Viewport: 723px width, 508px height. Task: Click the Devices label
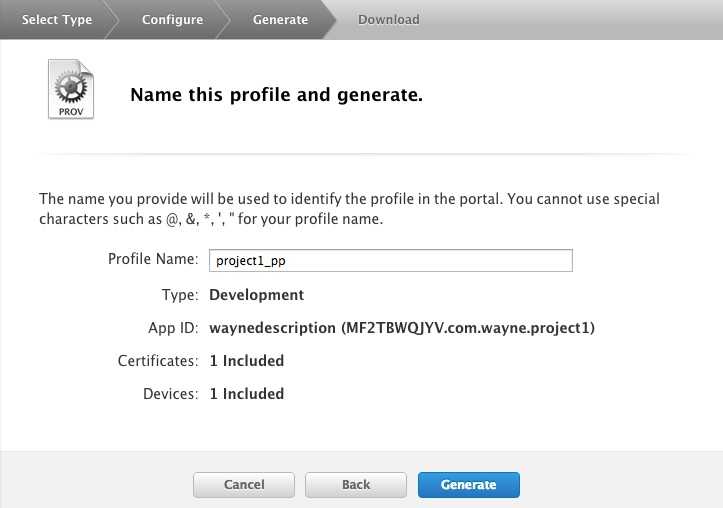point(170,394)
